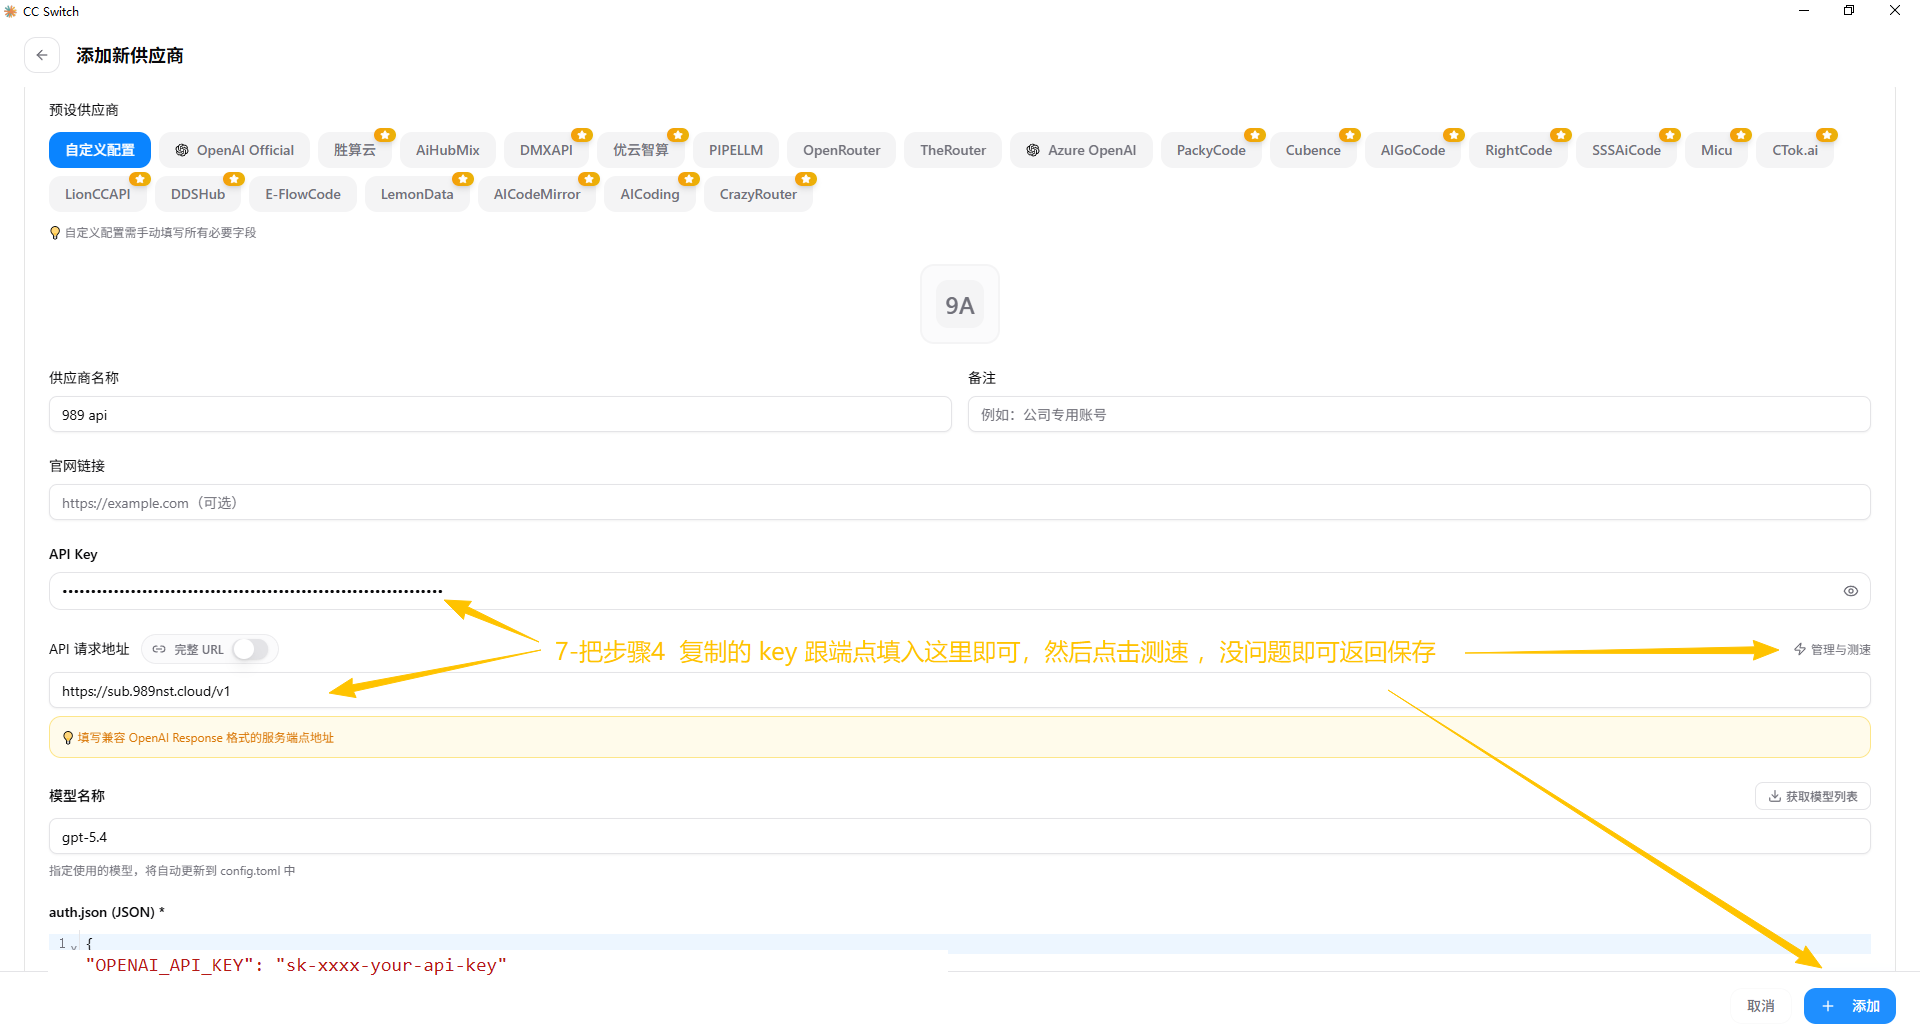The width and height of the screenshot is (1920, 1031).
Task: Click the API Key input field
Action: click(960, 591)
